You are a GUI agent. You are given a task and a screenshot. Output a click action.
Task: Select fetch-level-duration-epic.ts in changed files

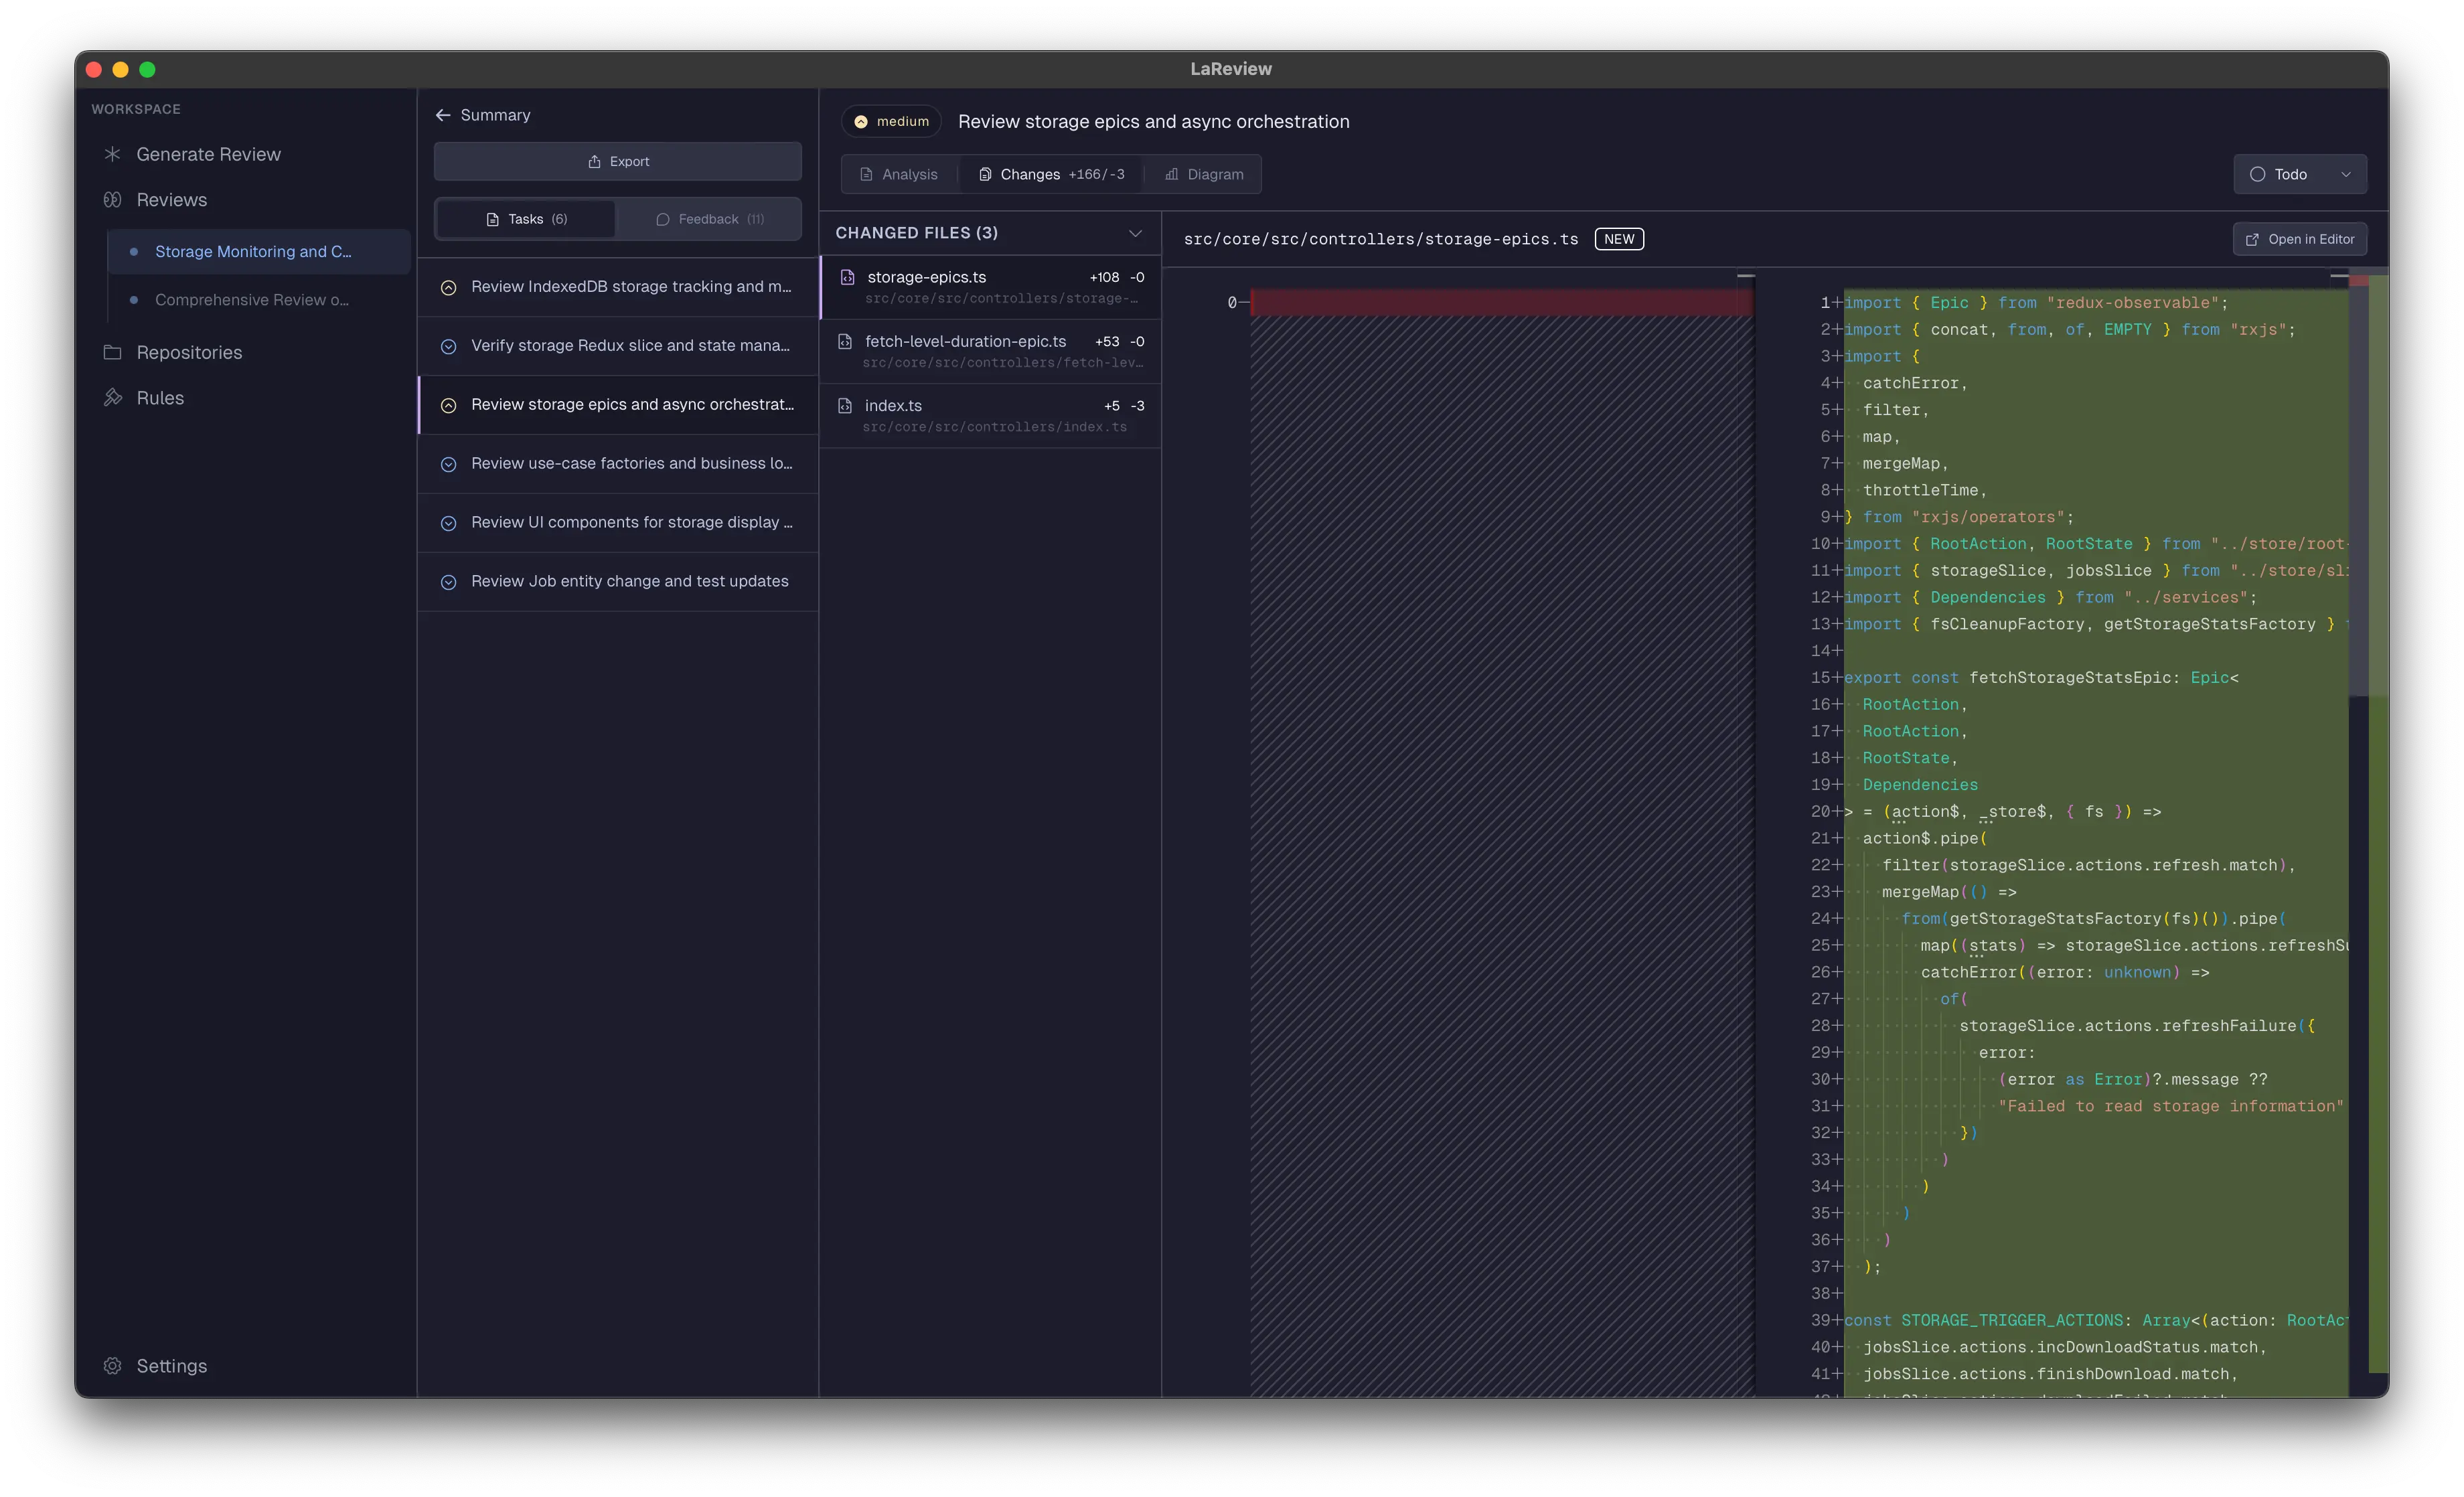point(990,351)
